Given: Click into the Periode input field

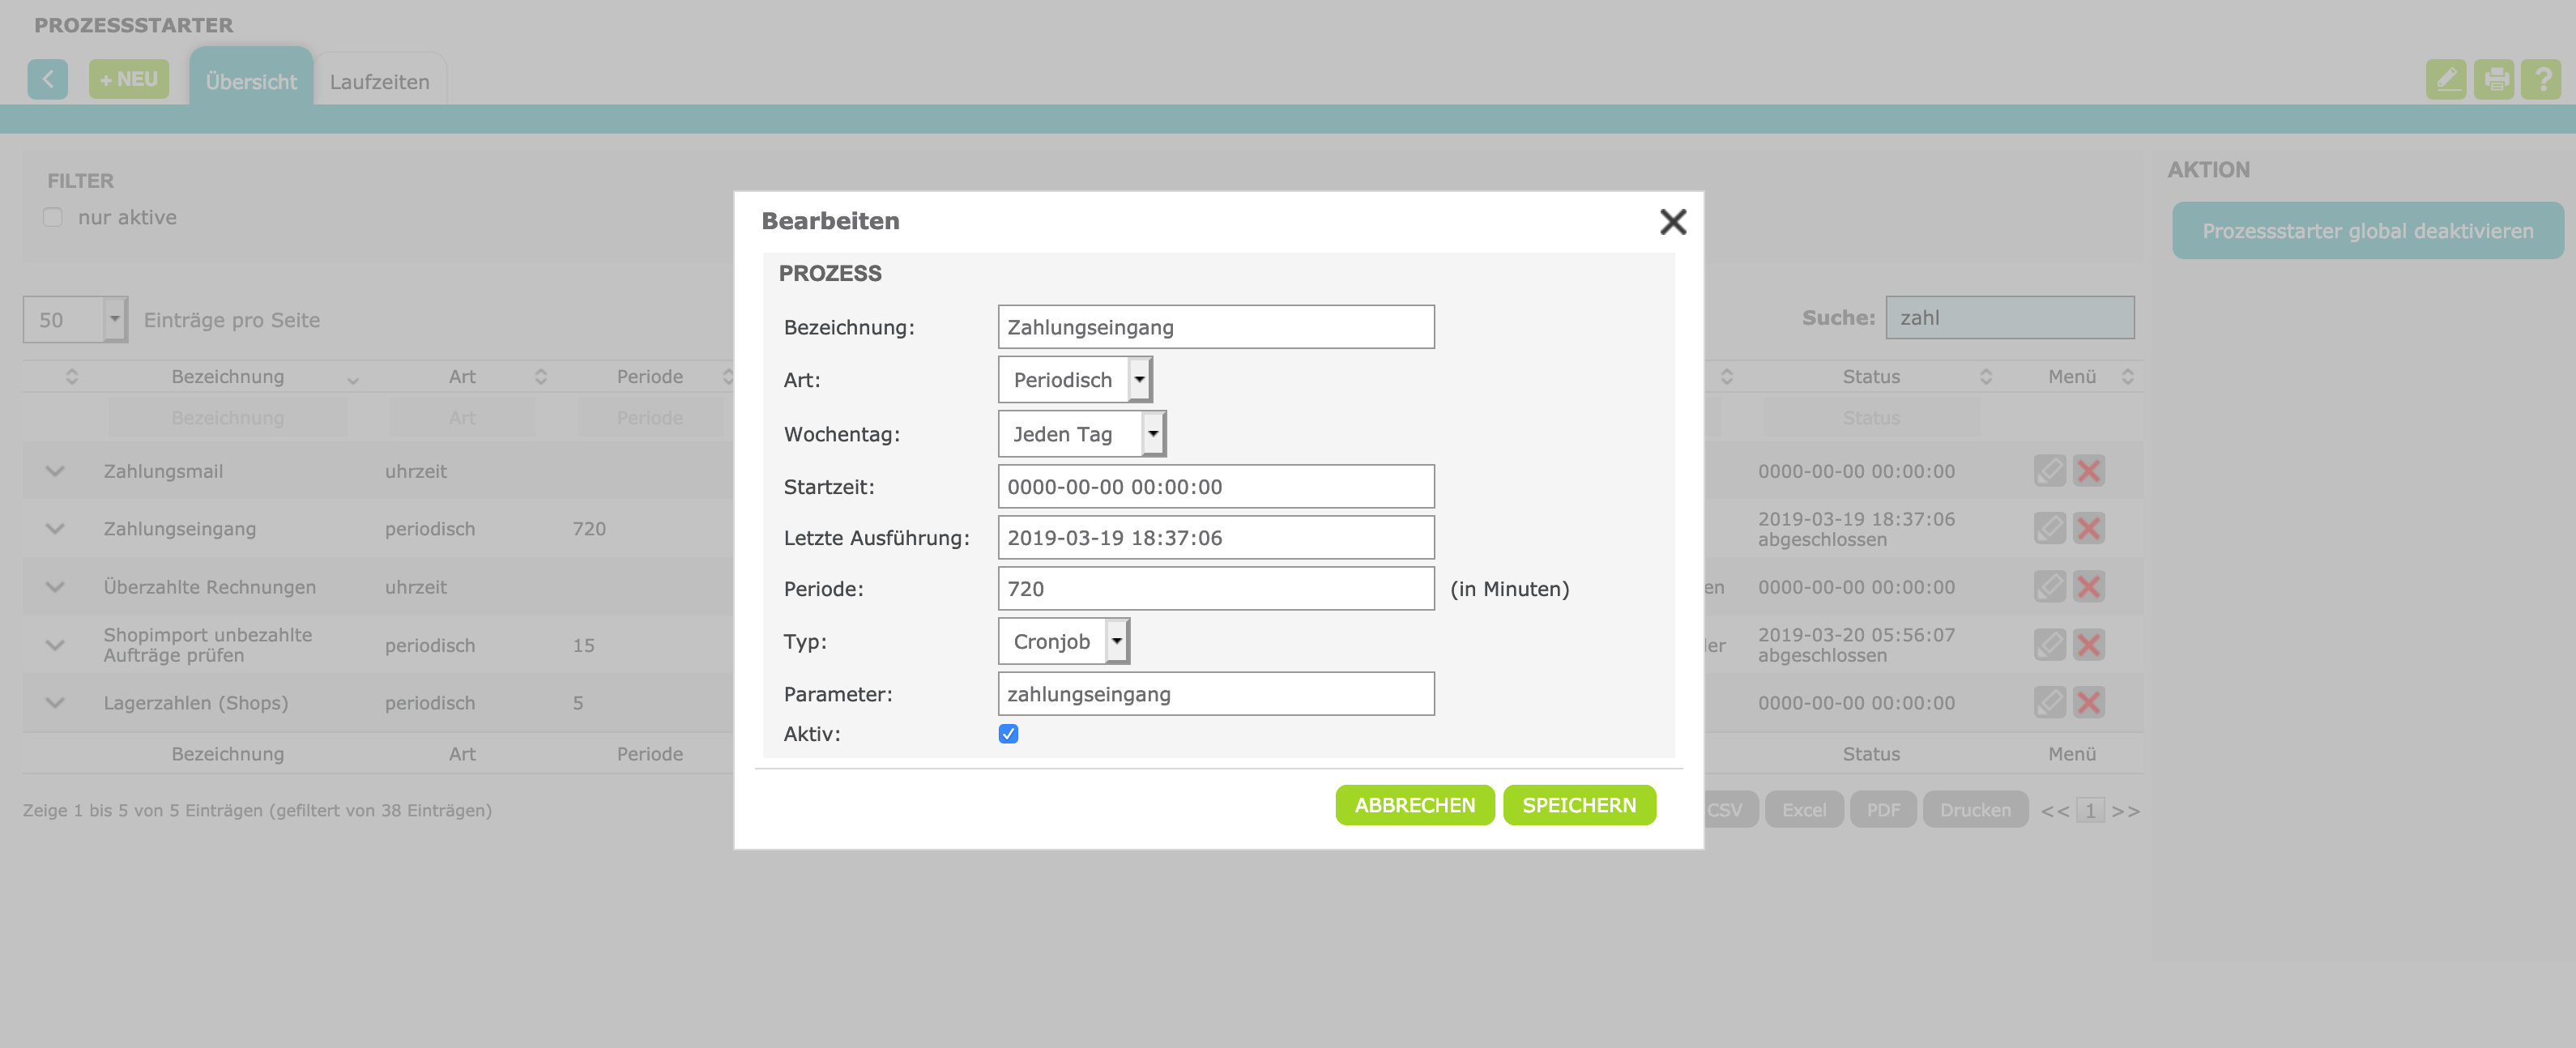Looking at the screenshot, I should pyautogui.click(x=1215, y=589).
